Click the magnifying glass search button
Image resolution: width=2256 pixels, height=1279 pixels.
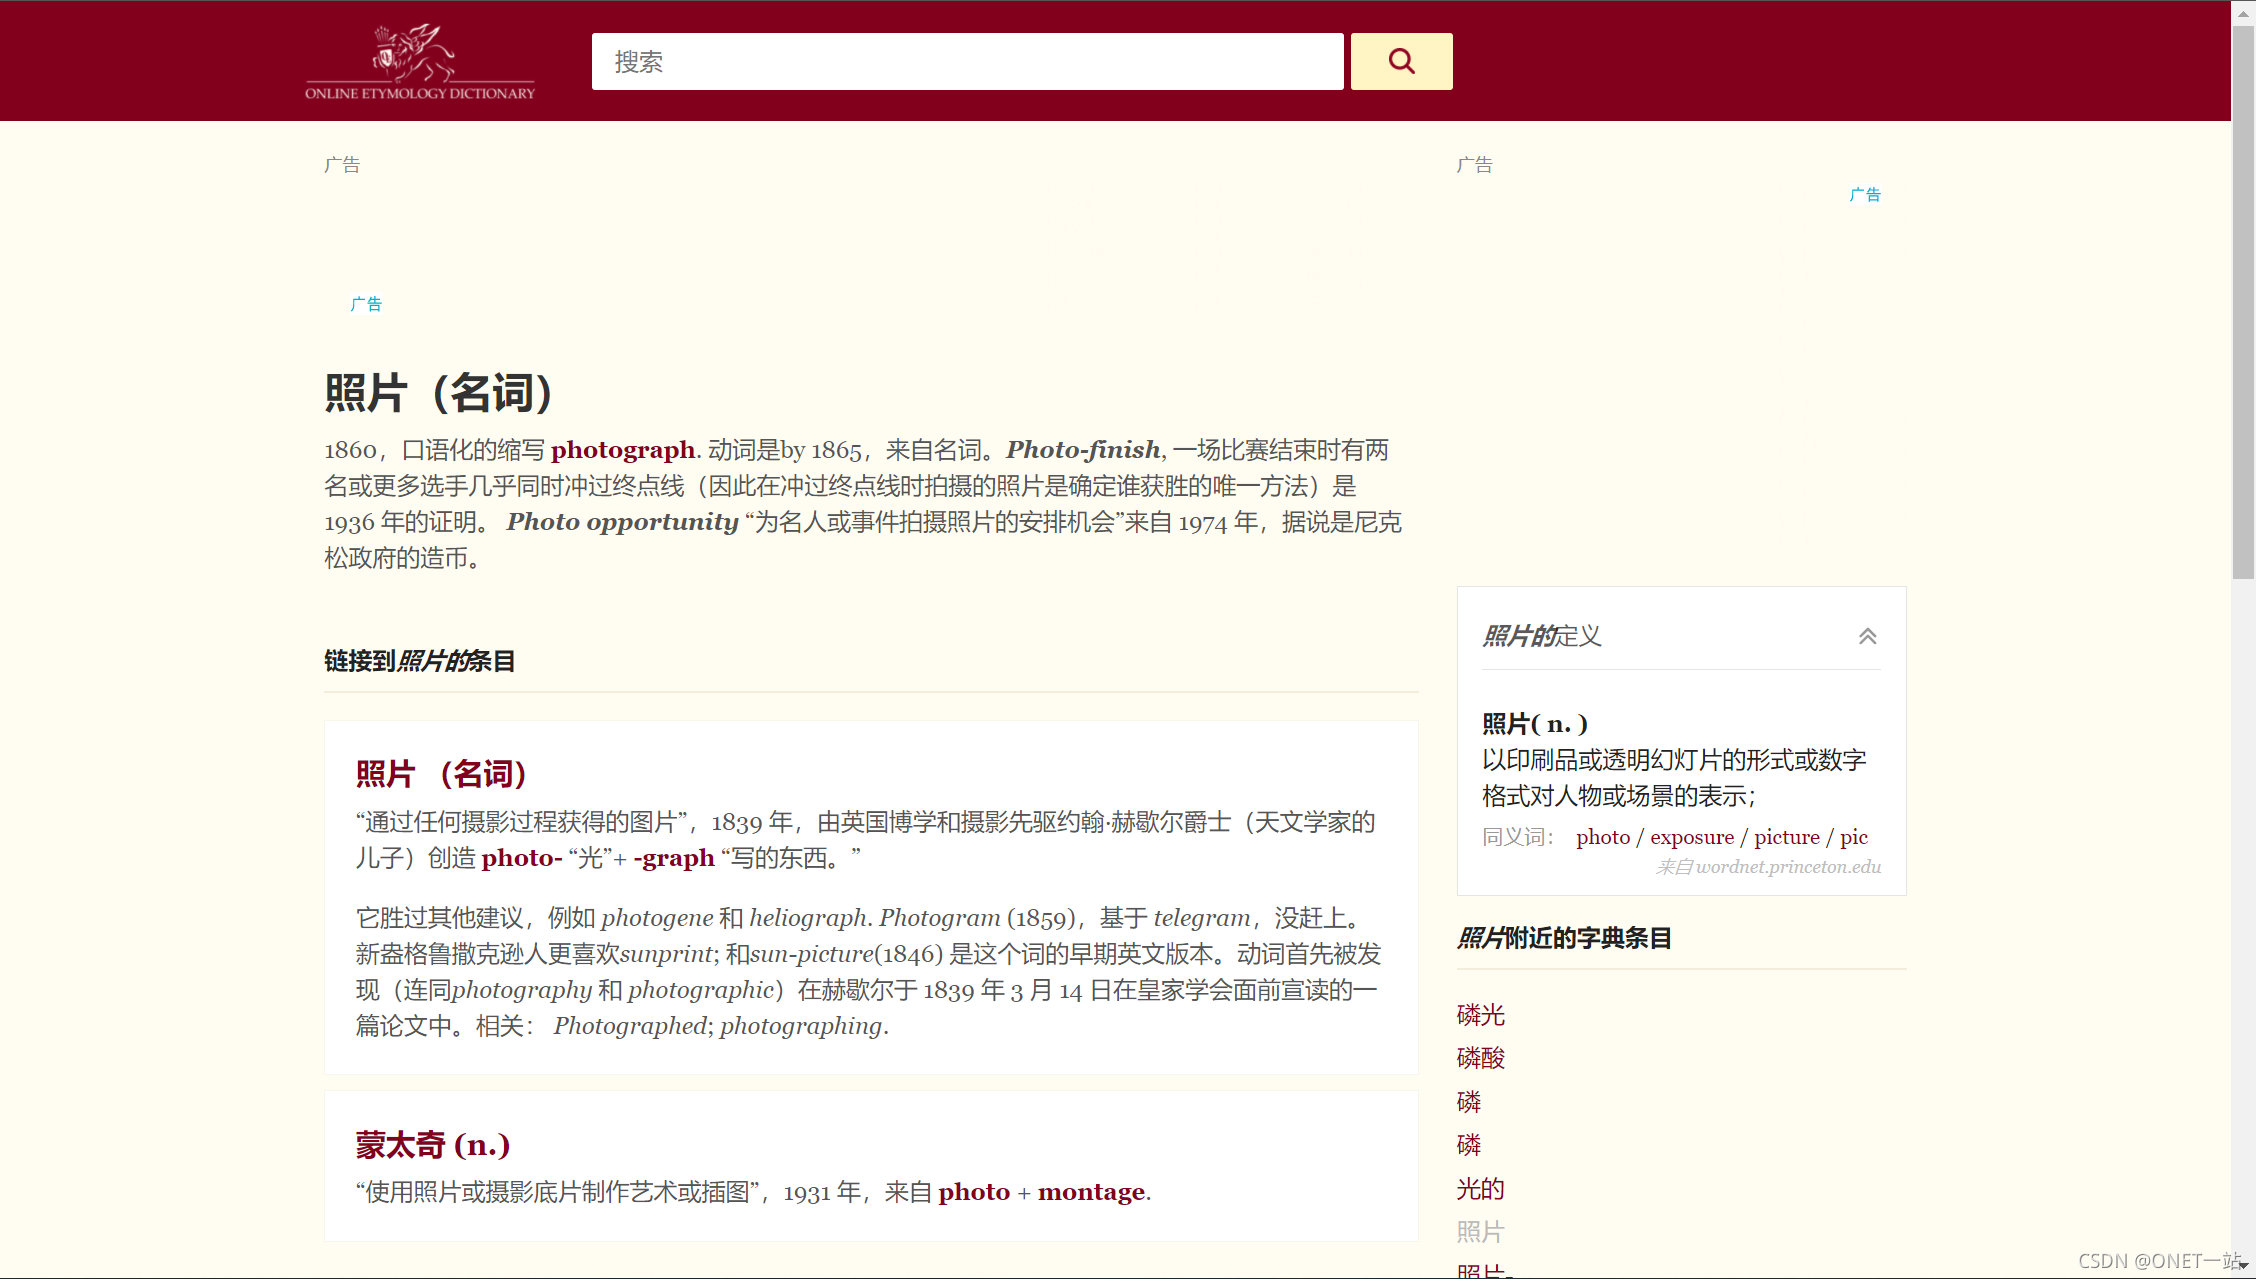coord(1401,62)
